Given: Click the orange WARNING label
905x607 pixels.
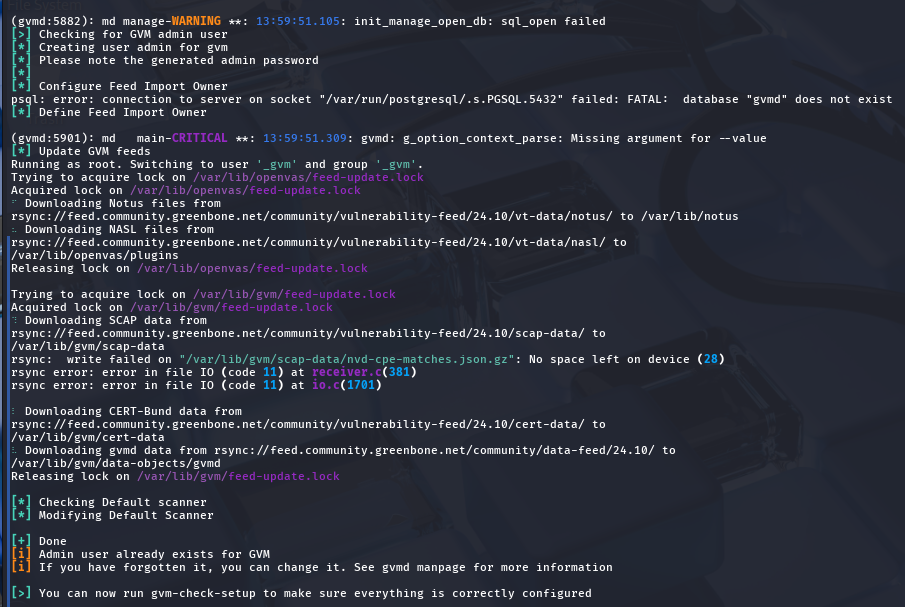Looking at the screenshot, I should point(196,21).
